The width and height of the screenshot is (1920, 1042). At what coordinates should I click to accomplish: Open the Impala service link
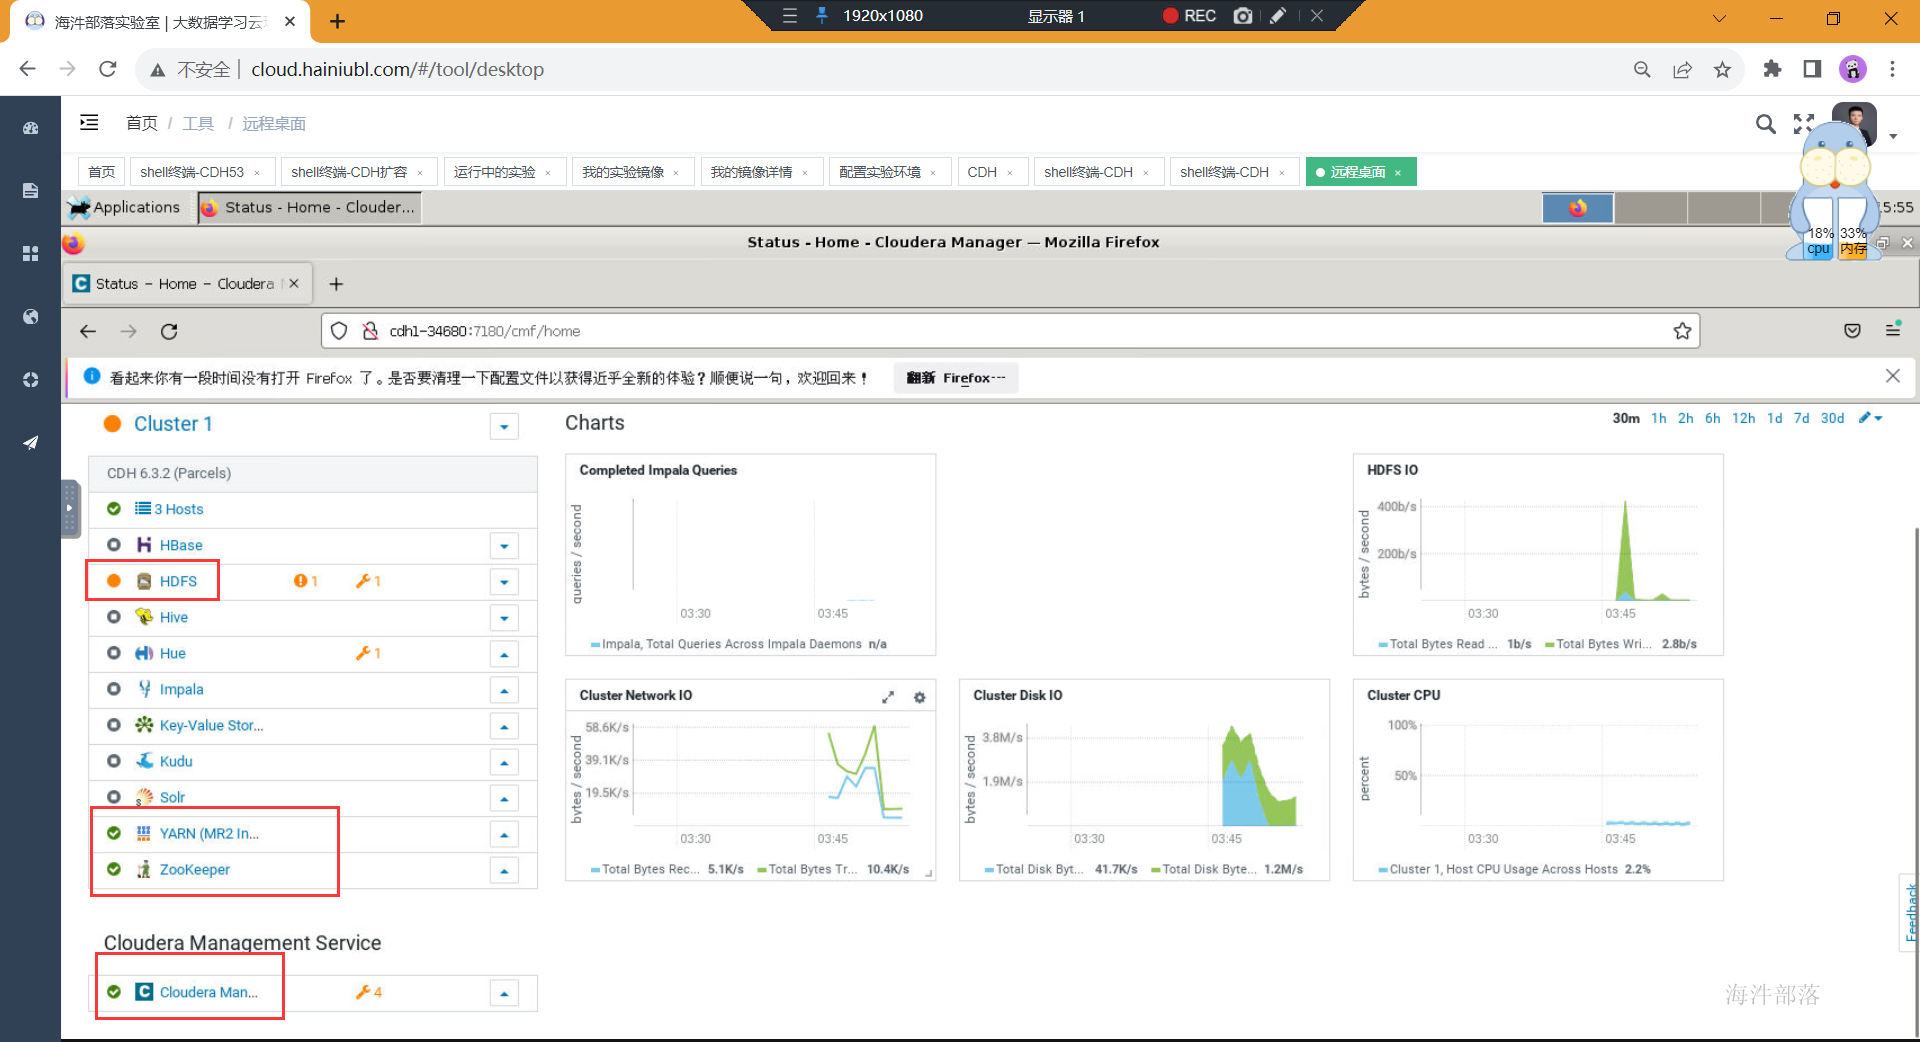click(x=181, y=689)
